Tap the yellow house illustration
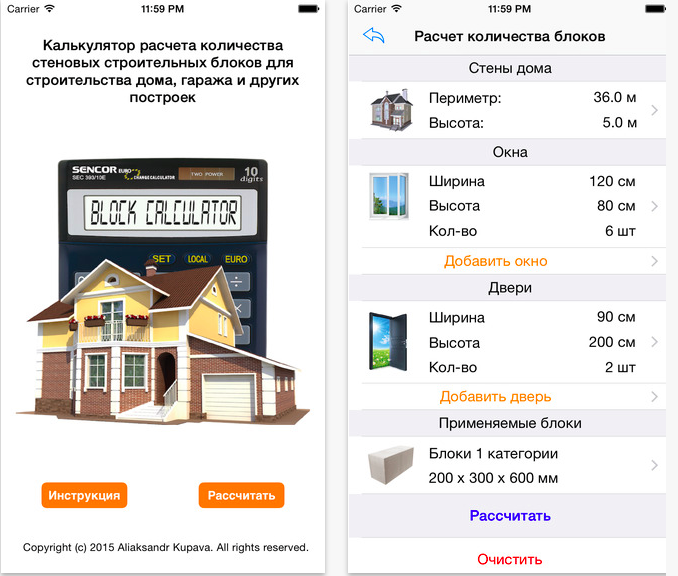The image size is (678, 576). click(x=163, y=341)
